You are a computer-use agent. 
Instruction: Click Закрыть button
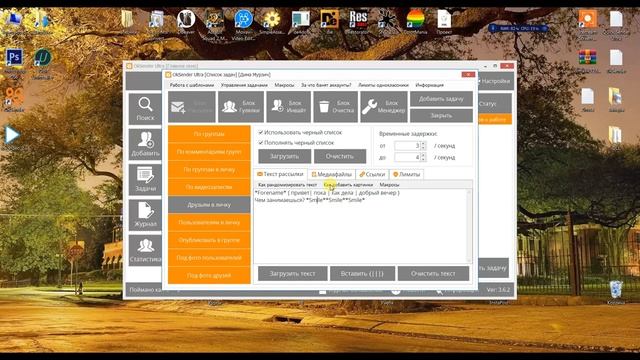[441, 116]
